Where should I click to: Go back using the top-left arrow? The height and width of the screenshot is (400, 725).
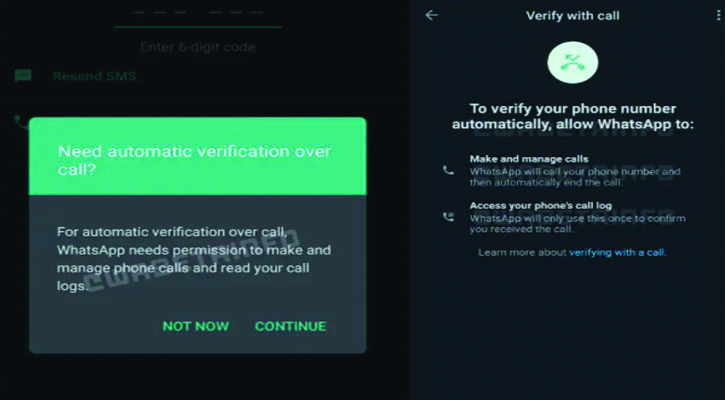coord(432,15)
